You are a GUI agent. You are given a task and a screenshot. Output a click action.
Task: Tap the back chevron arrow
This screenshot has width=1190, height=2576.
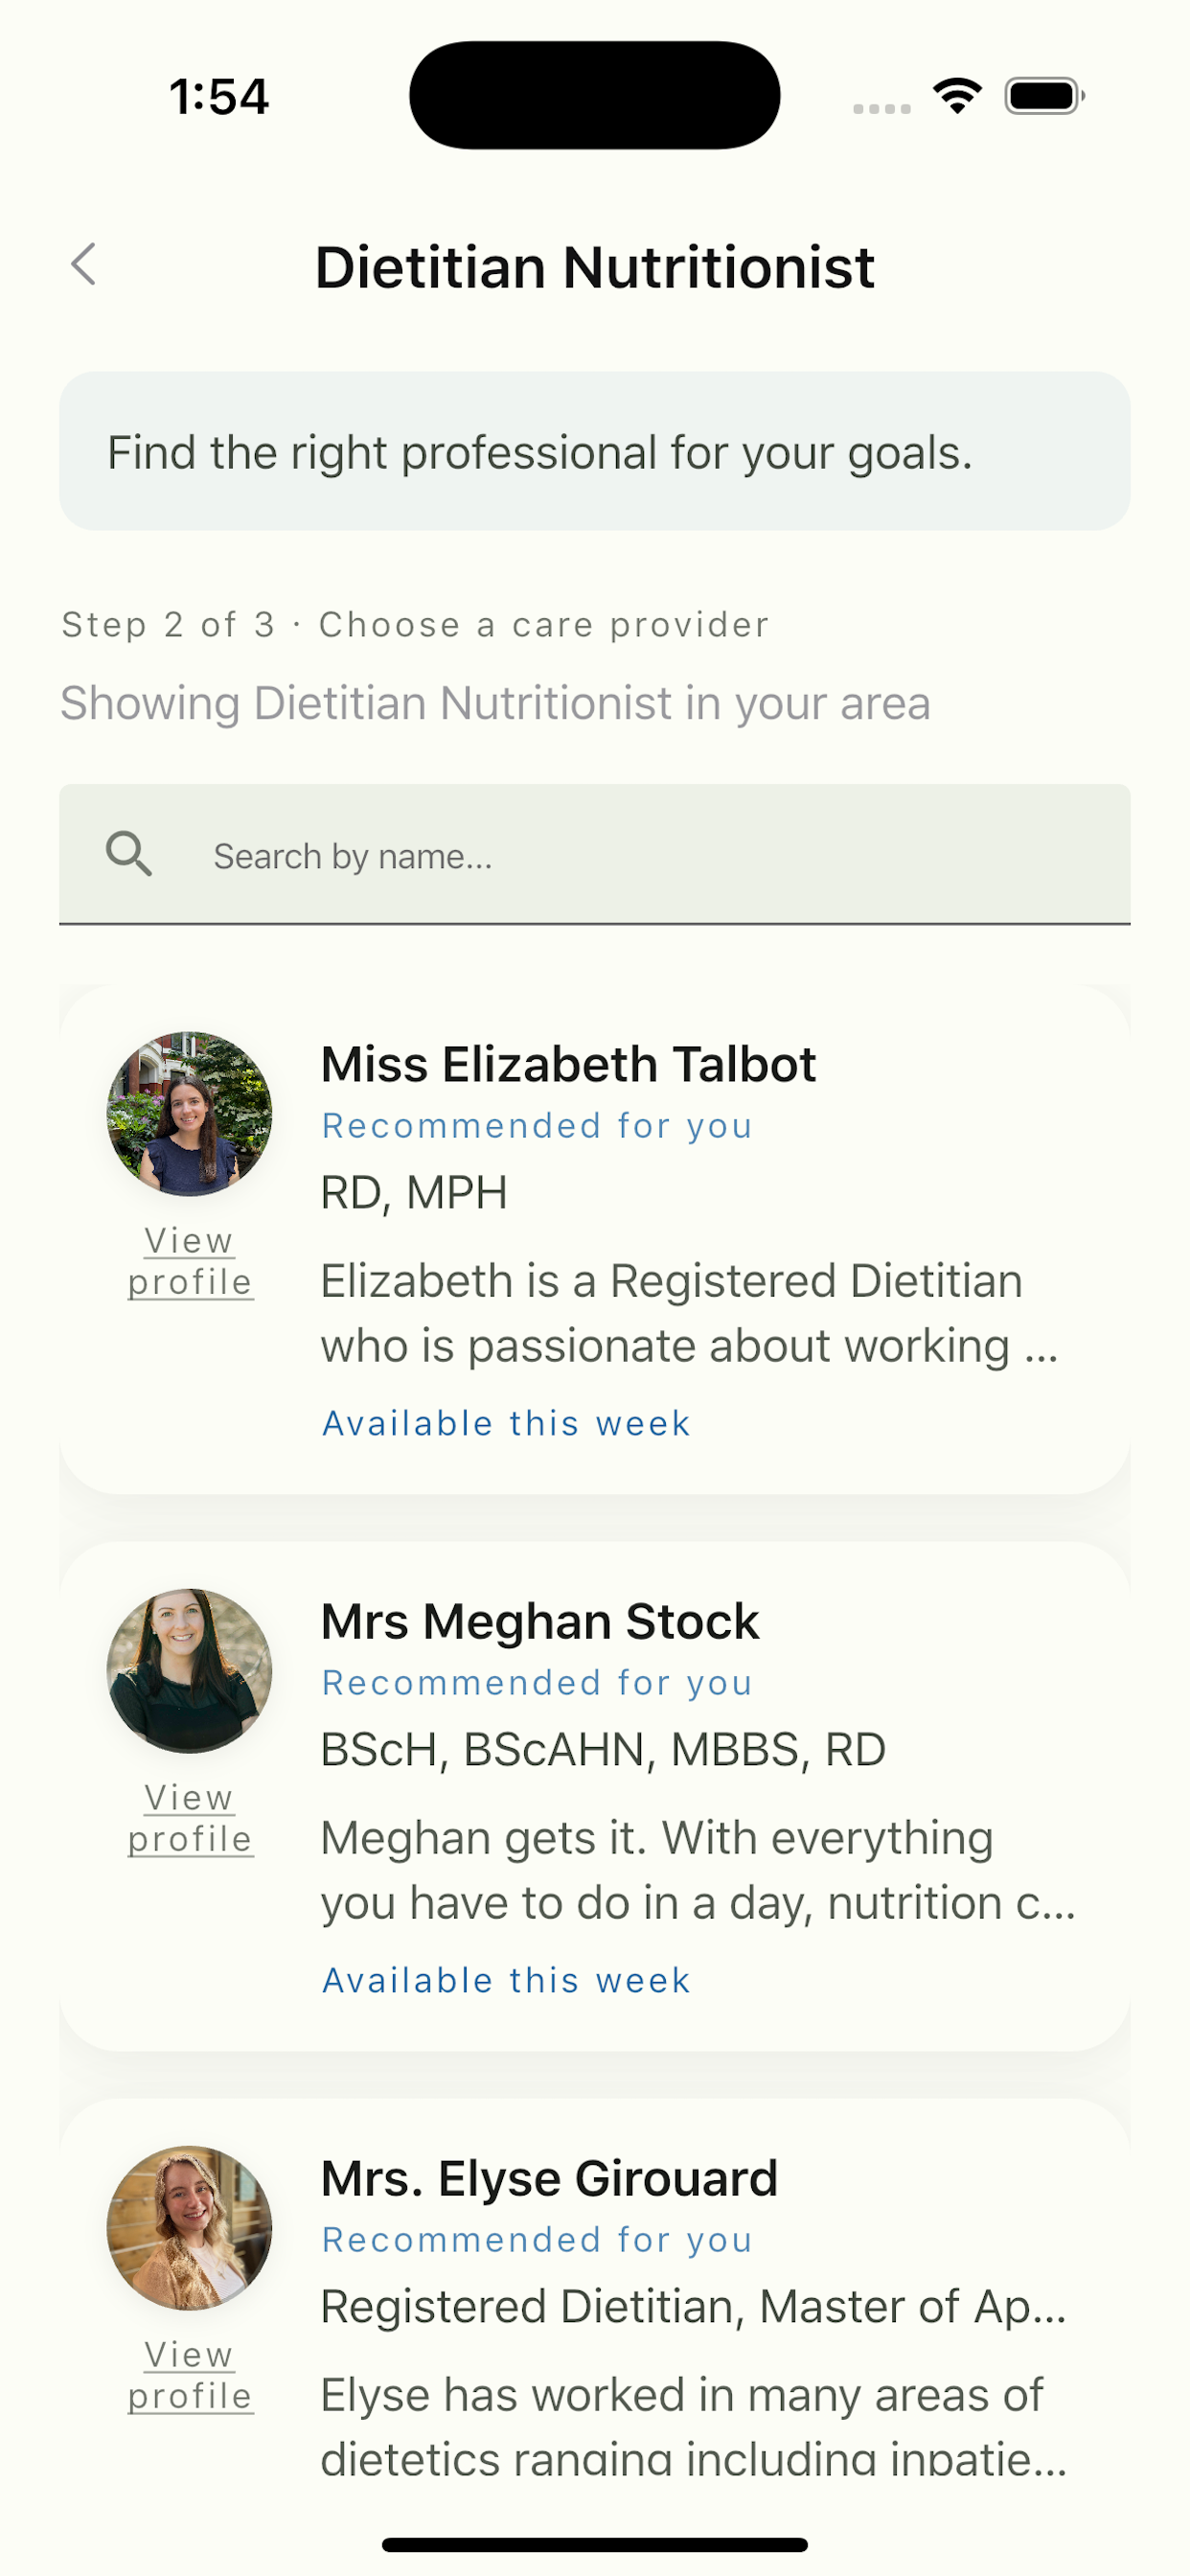84,265
